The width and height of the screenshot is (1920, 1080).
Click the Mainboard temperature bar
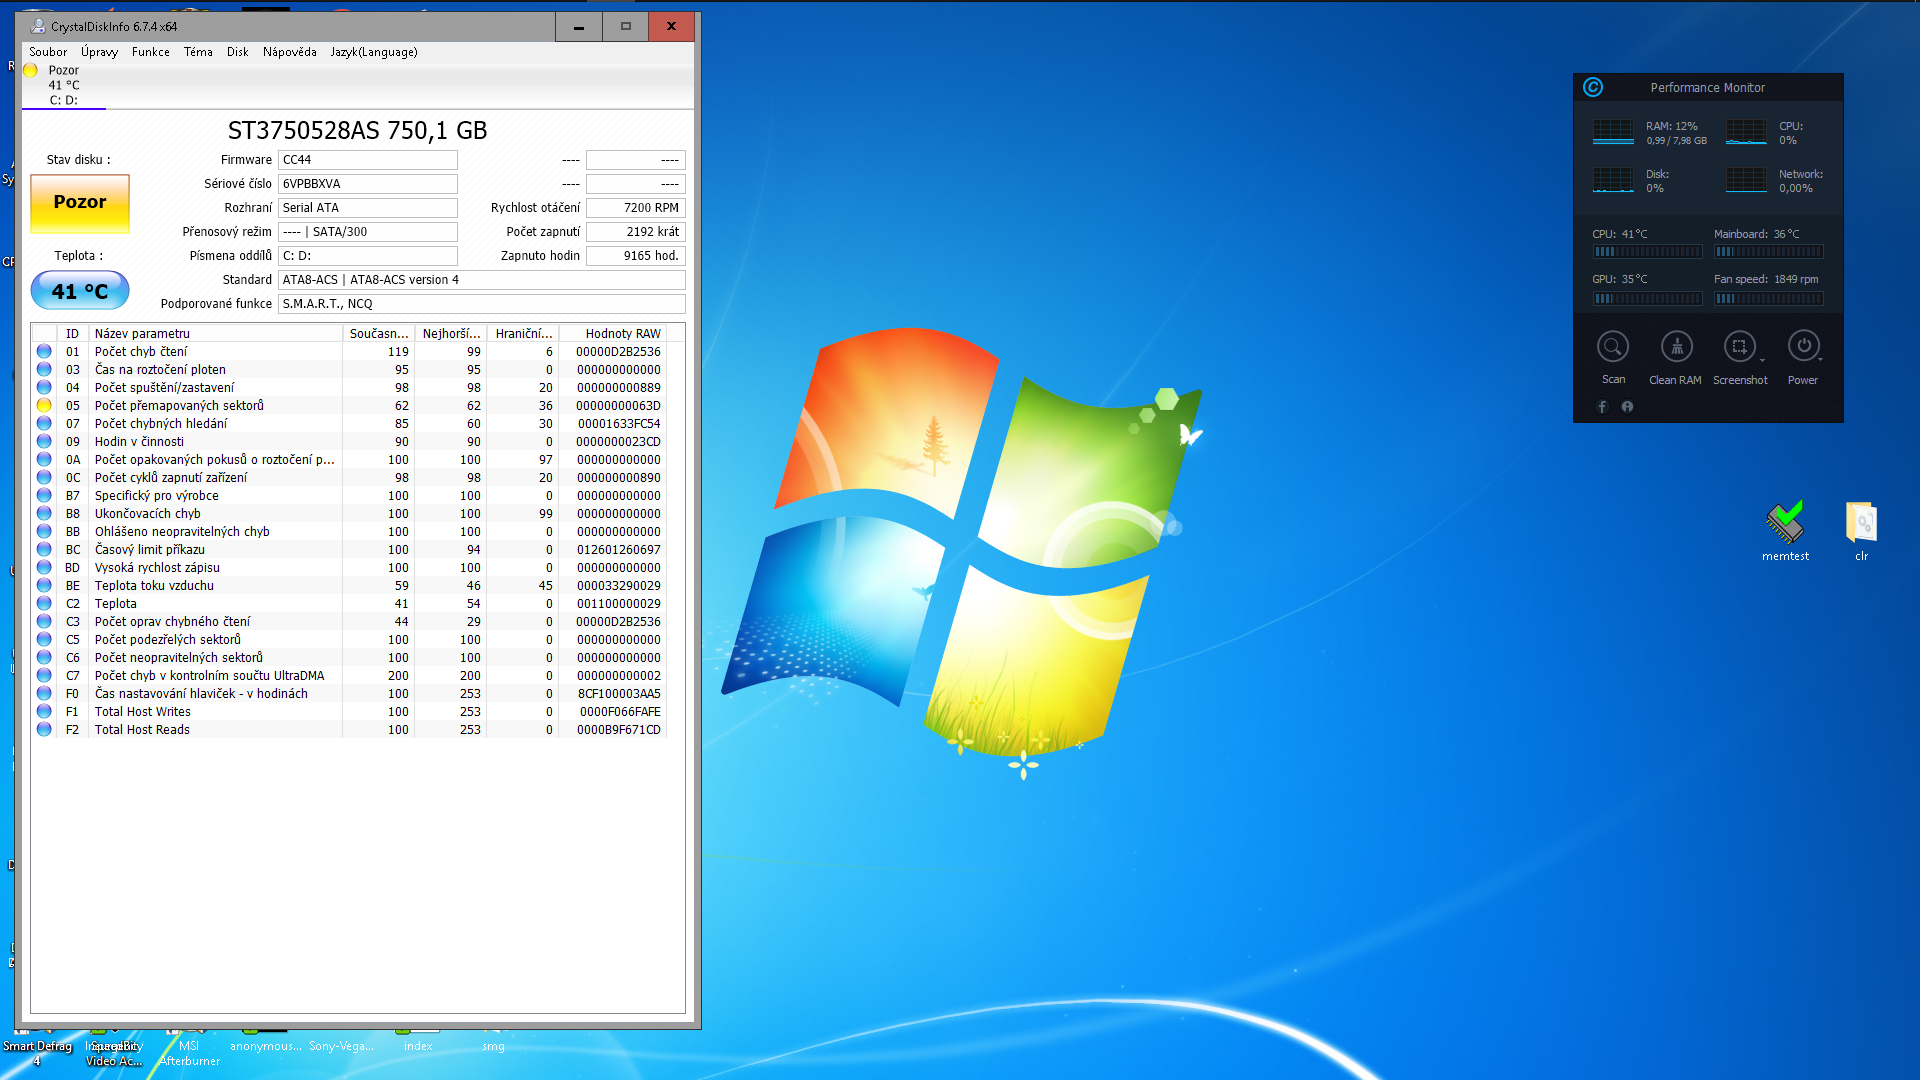point(1768,252)
